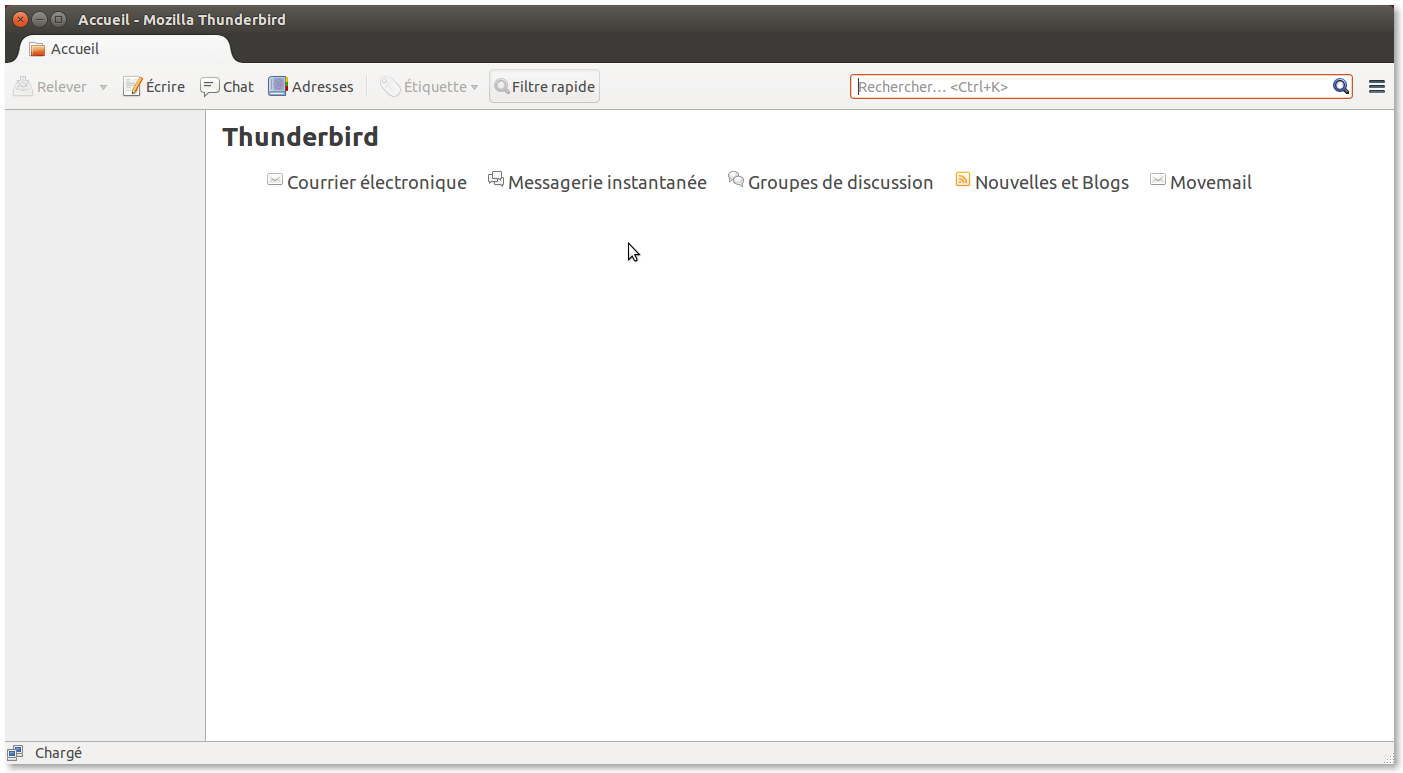Select the Accueil tab

pyautogui.click(x=125, y=49)
